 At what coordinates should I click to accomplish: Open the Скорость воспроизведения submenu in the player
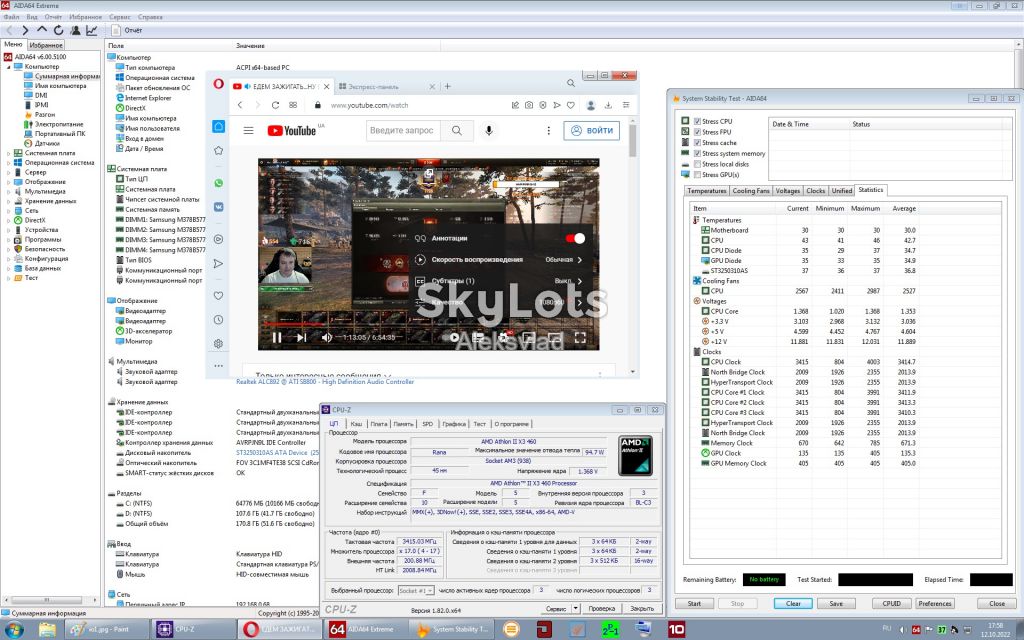[x=499, y=259]
